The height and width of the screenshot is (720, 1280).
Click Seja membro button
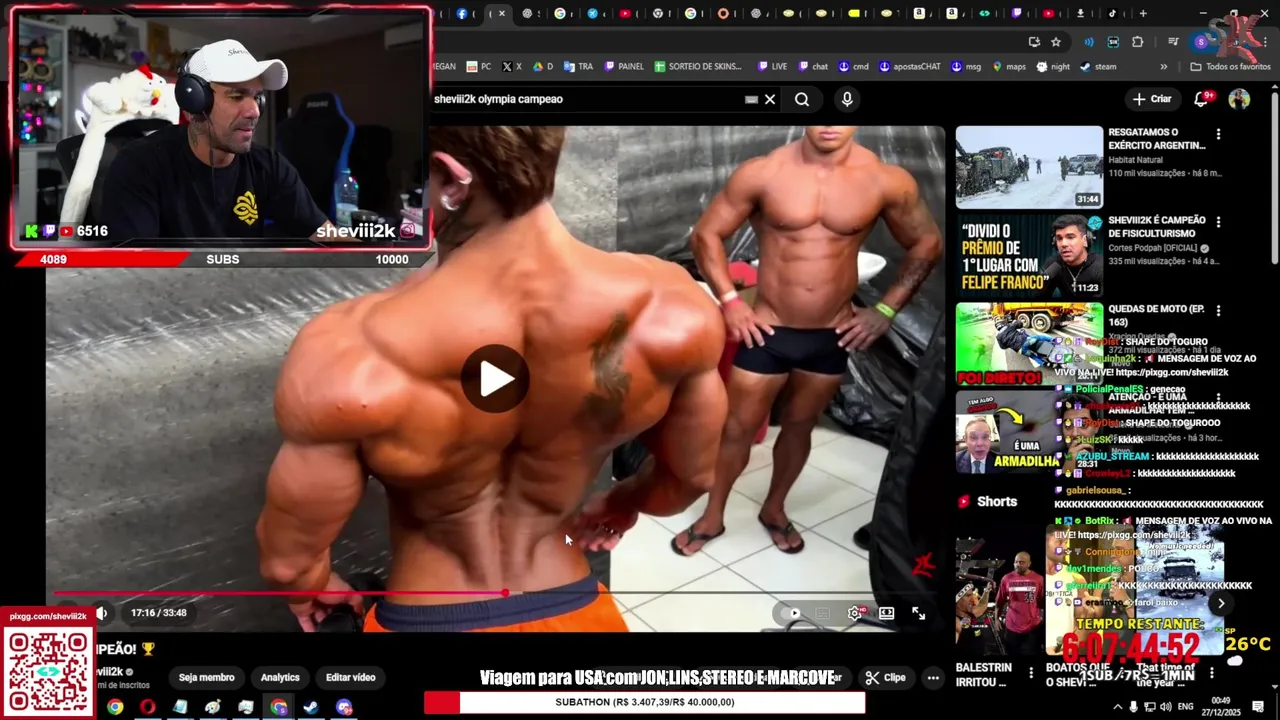point(206,677)
